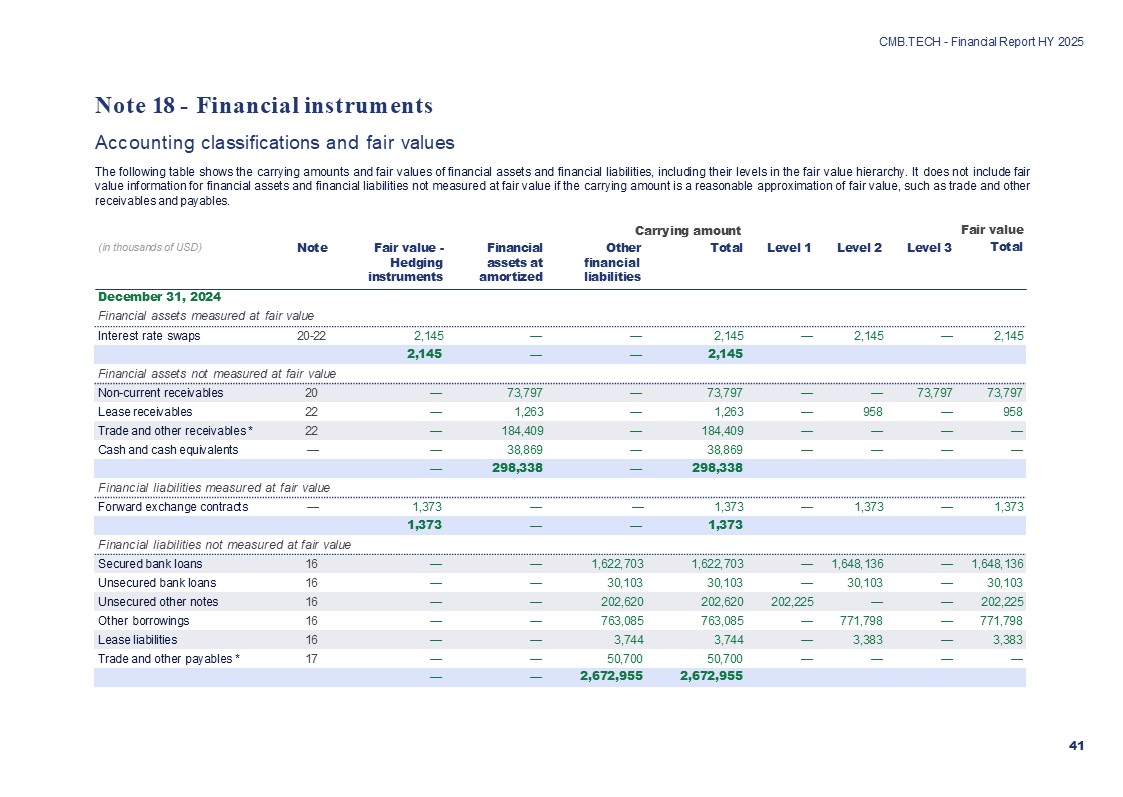Viewport: 1123px width, 797px height.
Task: Select the Level 3 column header
Action: 928,248
